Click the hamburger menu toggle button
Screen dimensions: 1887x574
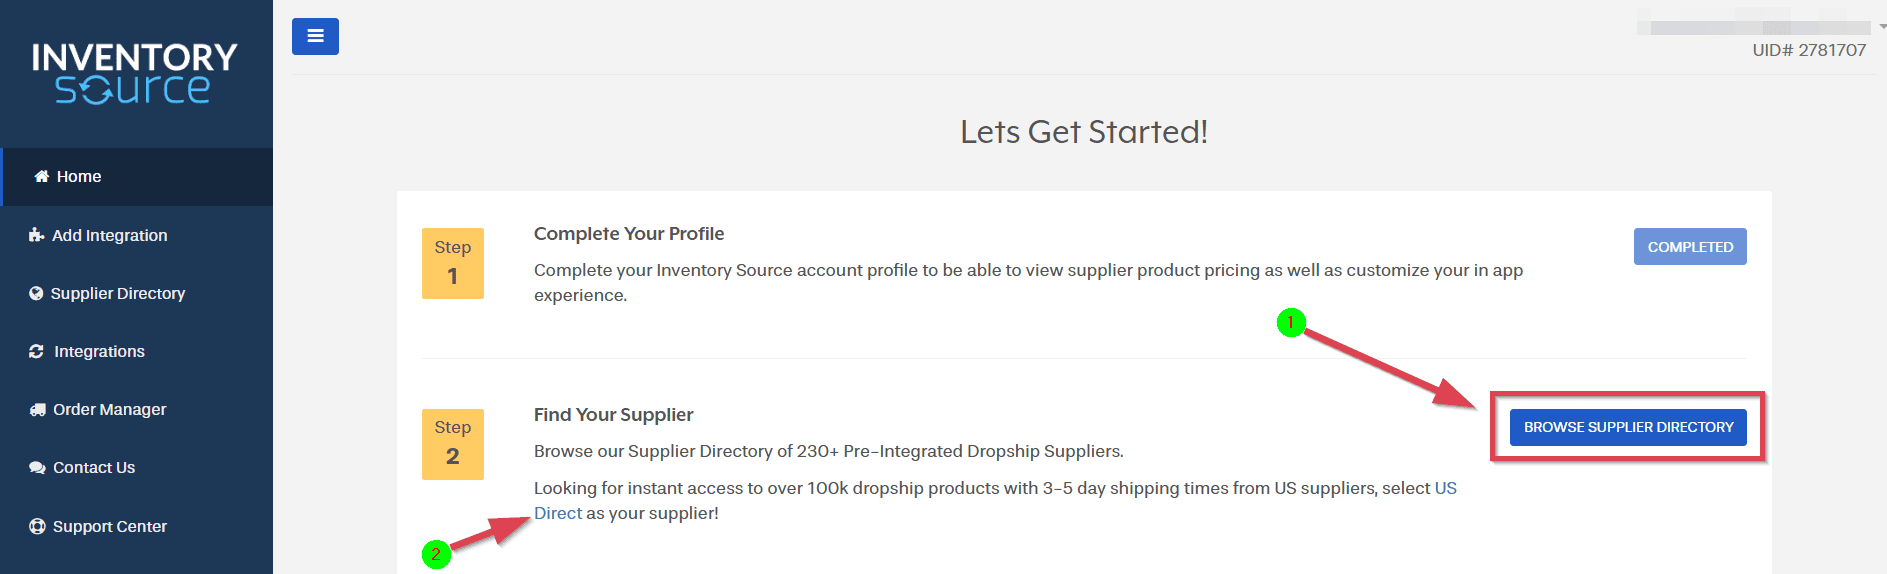pyautogui.click(x=315, y=36)
